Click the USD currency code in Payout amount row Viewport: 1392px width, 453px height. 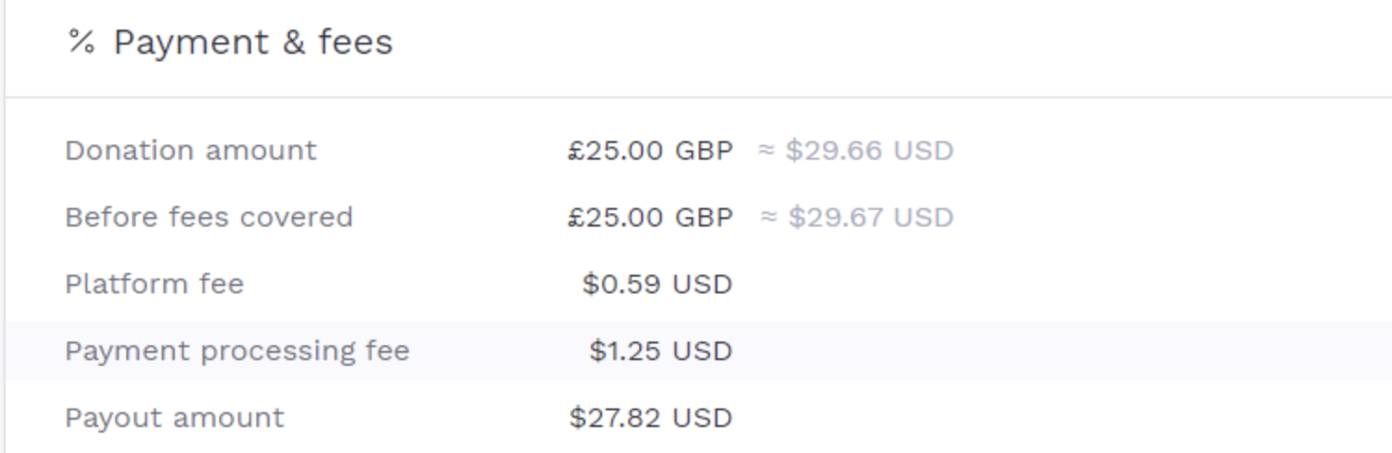click(702, 418)
